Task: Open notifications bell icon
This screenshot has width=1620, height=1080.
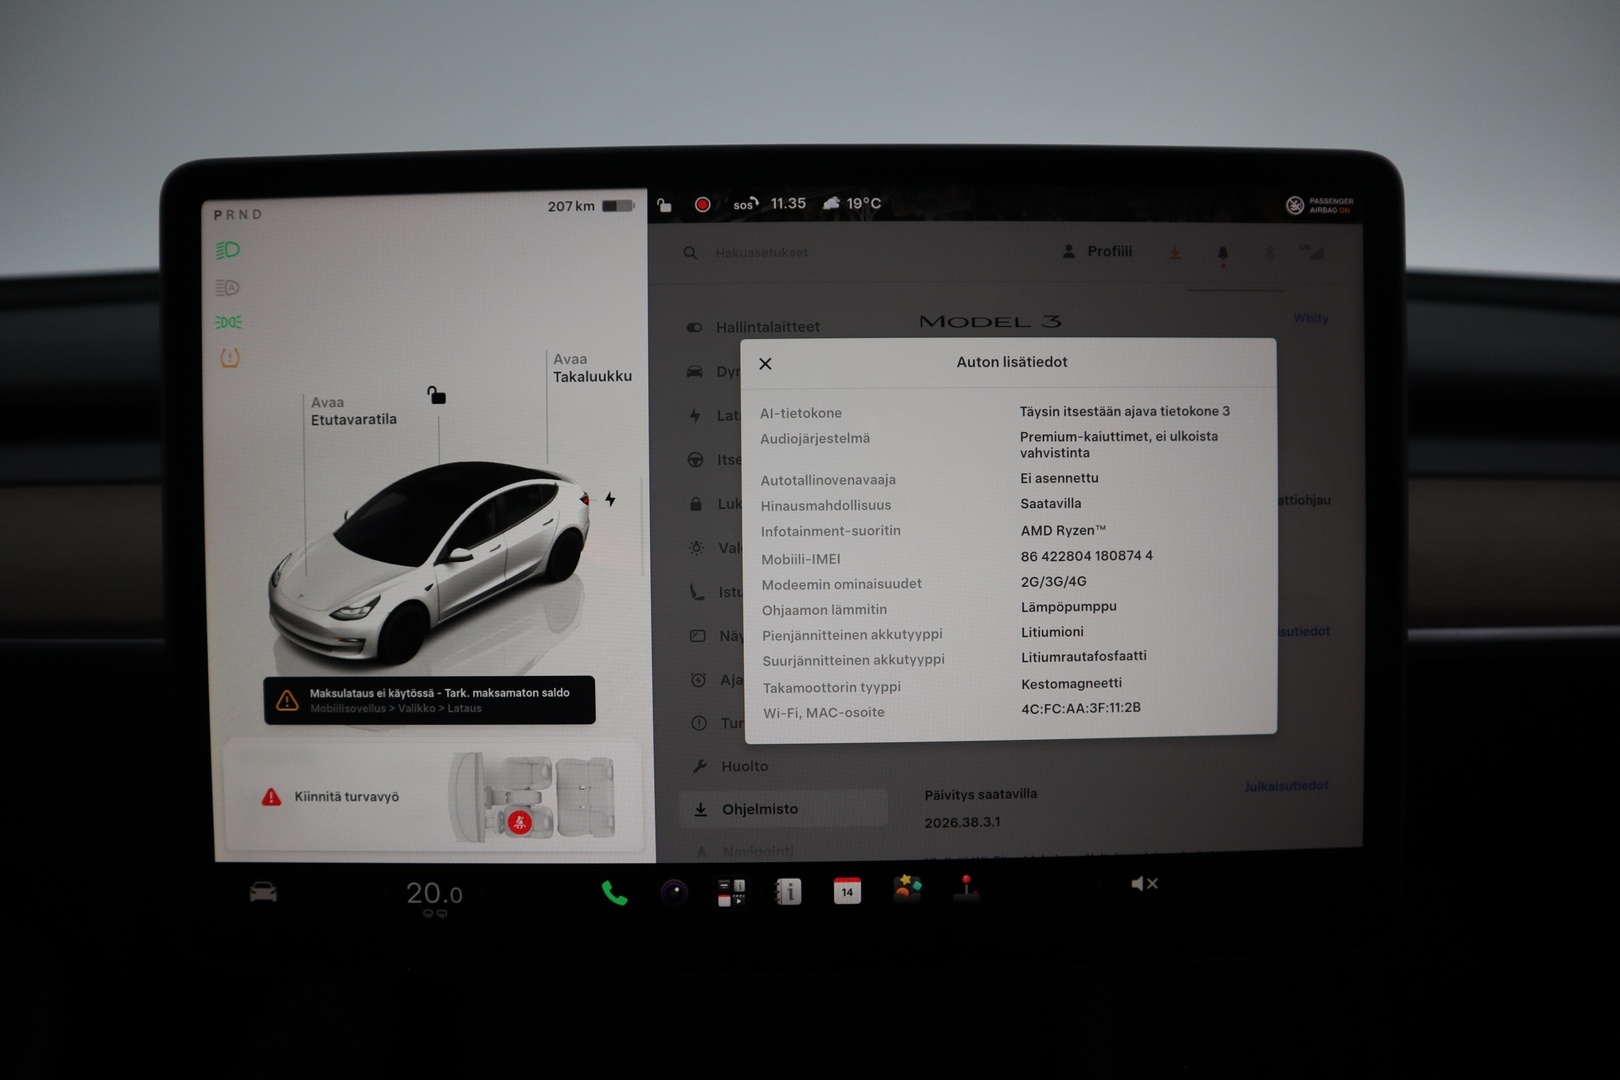Action: (x=1222, y=254)
